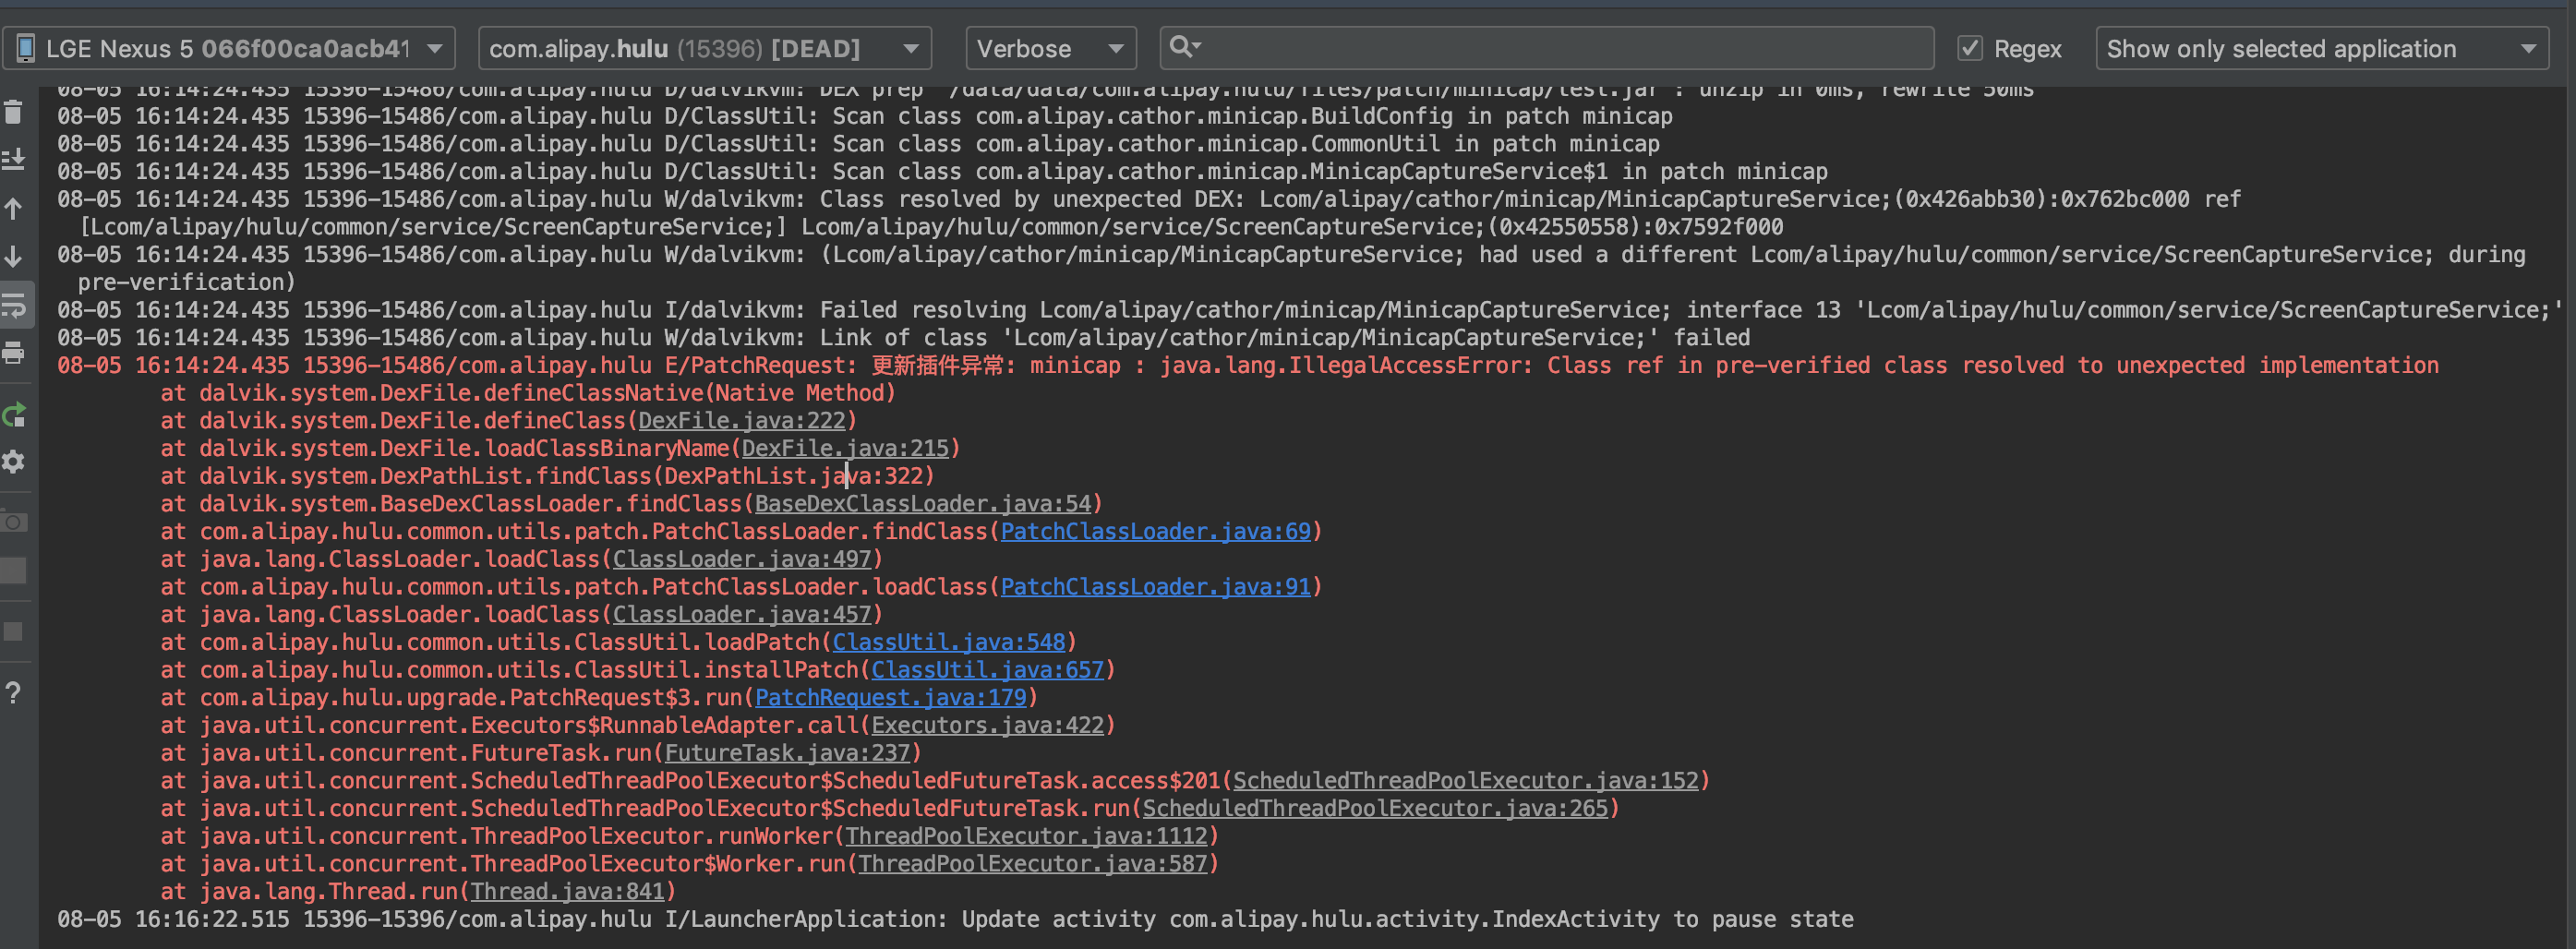Open DexFile.java:222 link
Image resolution: width=2576 pixels, height=949 pixels.
(742, 421)
